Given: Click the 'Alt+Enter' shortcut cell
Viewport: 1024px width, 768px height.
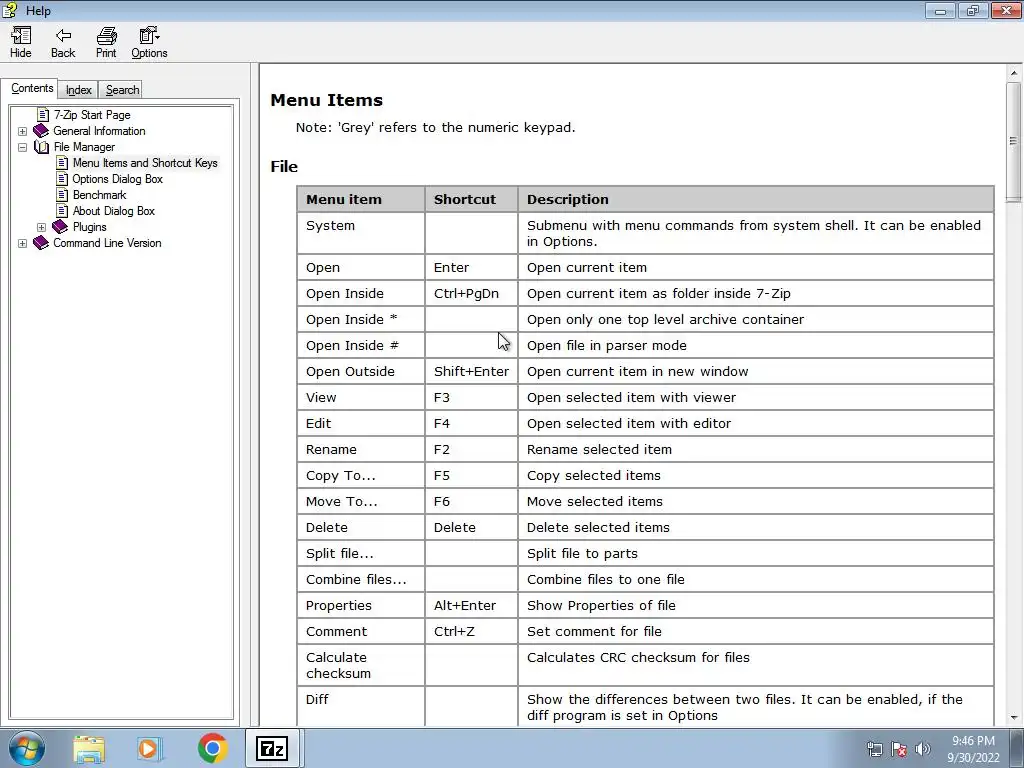Looking at the screenshot, I should pyautogui.click(x=471, y=605).
